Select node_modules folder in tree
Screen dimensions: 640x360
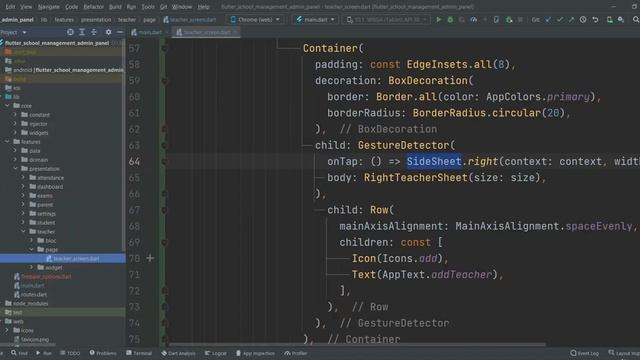click(x=30, y=303)
